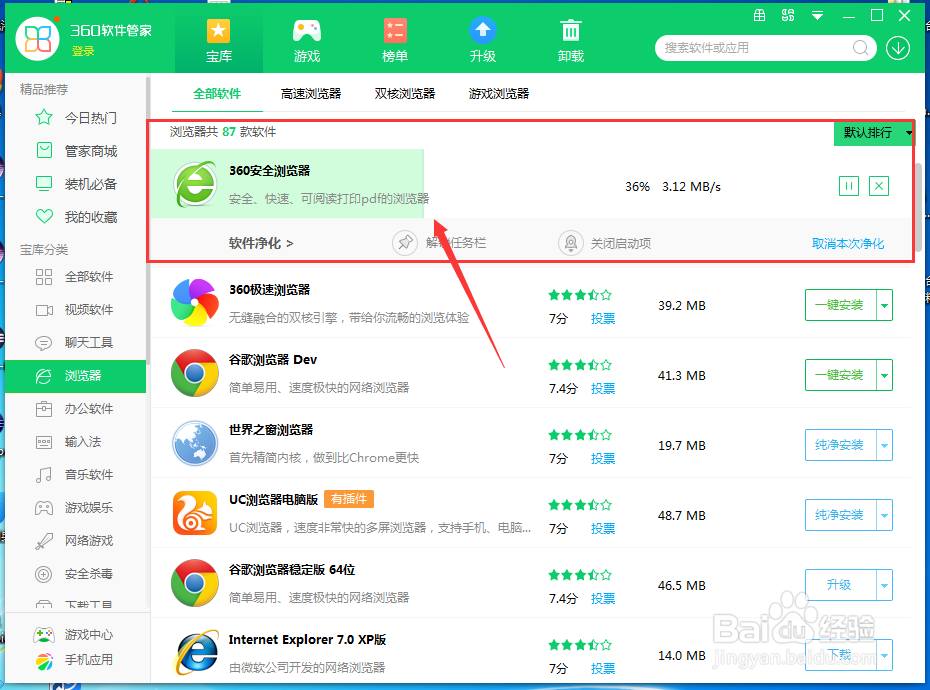Select 视频软件 category
The height and width of the screenshot is (690, 930).
[x=76, y=310]
